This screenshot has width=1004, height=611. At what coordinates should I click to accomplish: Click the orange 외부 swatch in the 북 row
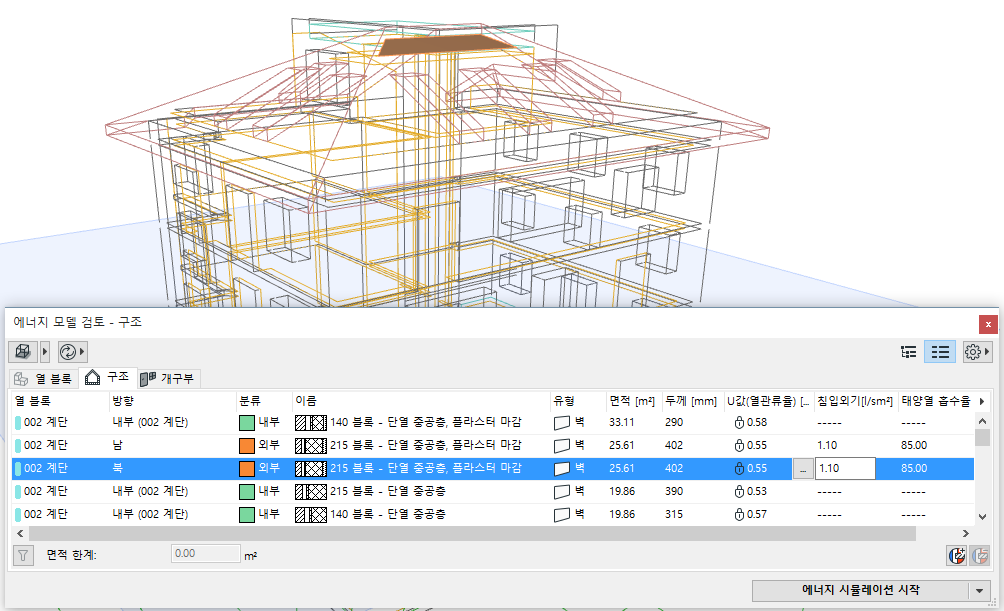point(247,468)
